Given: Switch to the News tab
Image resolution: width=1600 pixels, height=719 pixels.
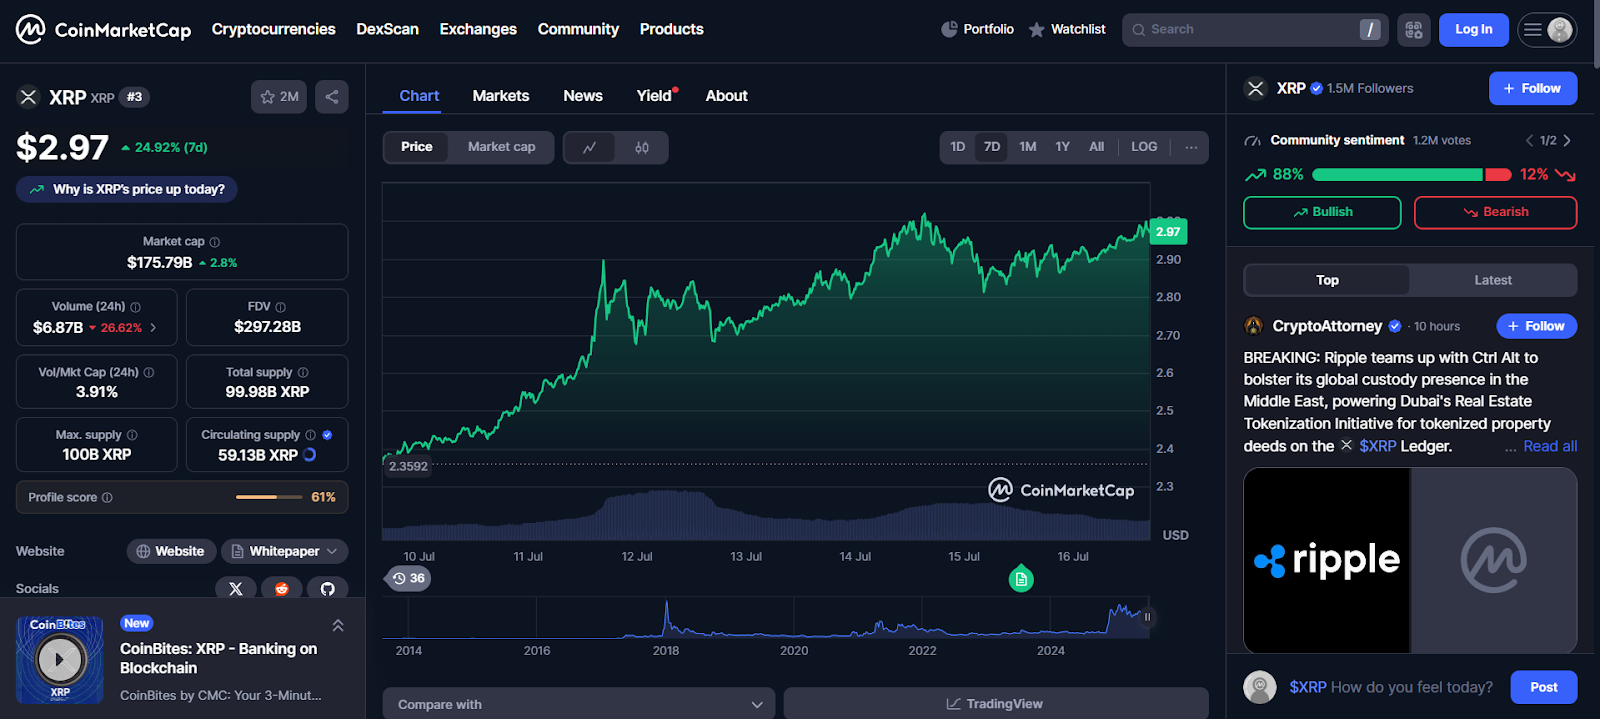Looking at the screenshot, I should pos(583,96).
